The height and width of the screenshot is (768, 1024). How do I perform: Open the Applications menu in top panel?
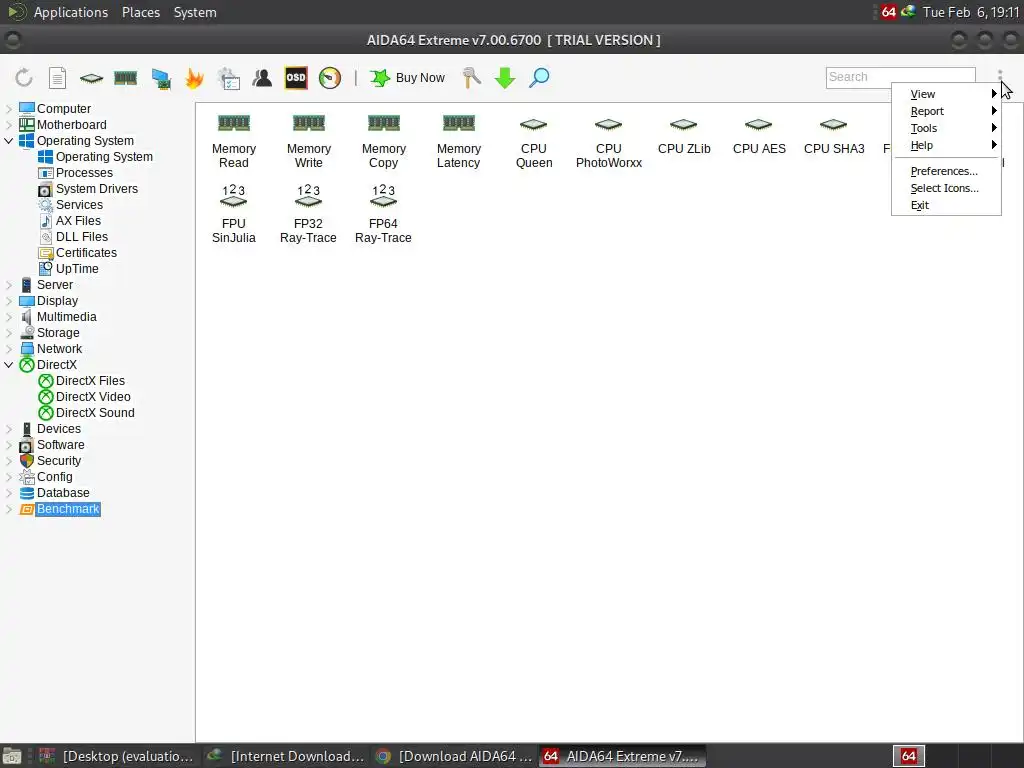coord(71,12)
